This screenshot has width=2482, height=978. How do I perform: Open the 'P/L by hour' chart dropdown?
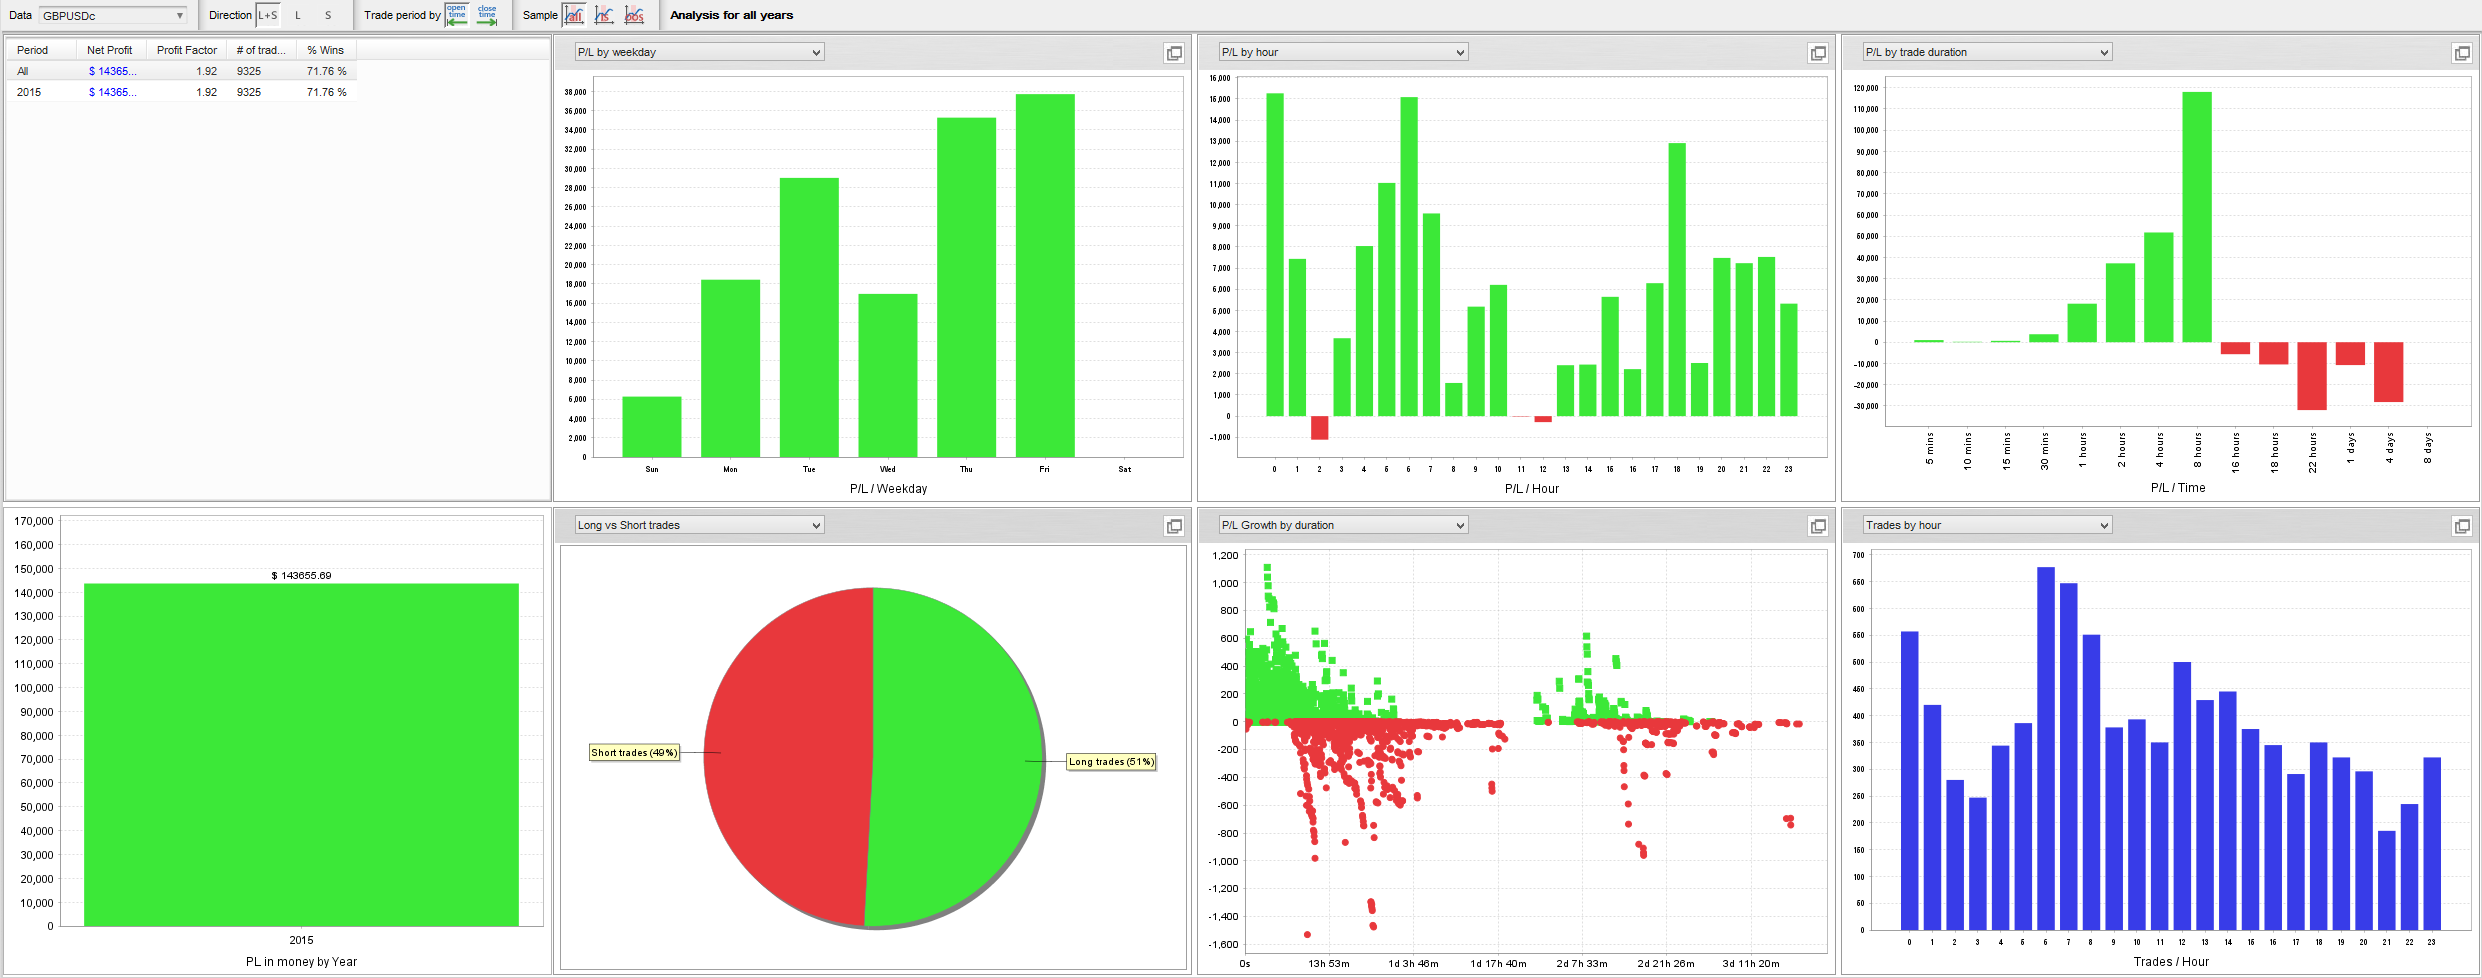[1343, 52]
